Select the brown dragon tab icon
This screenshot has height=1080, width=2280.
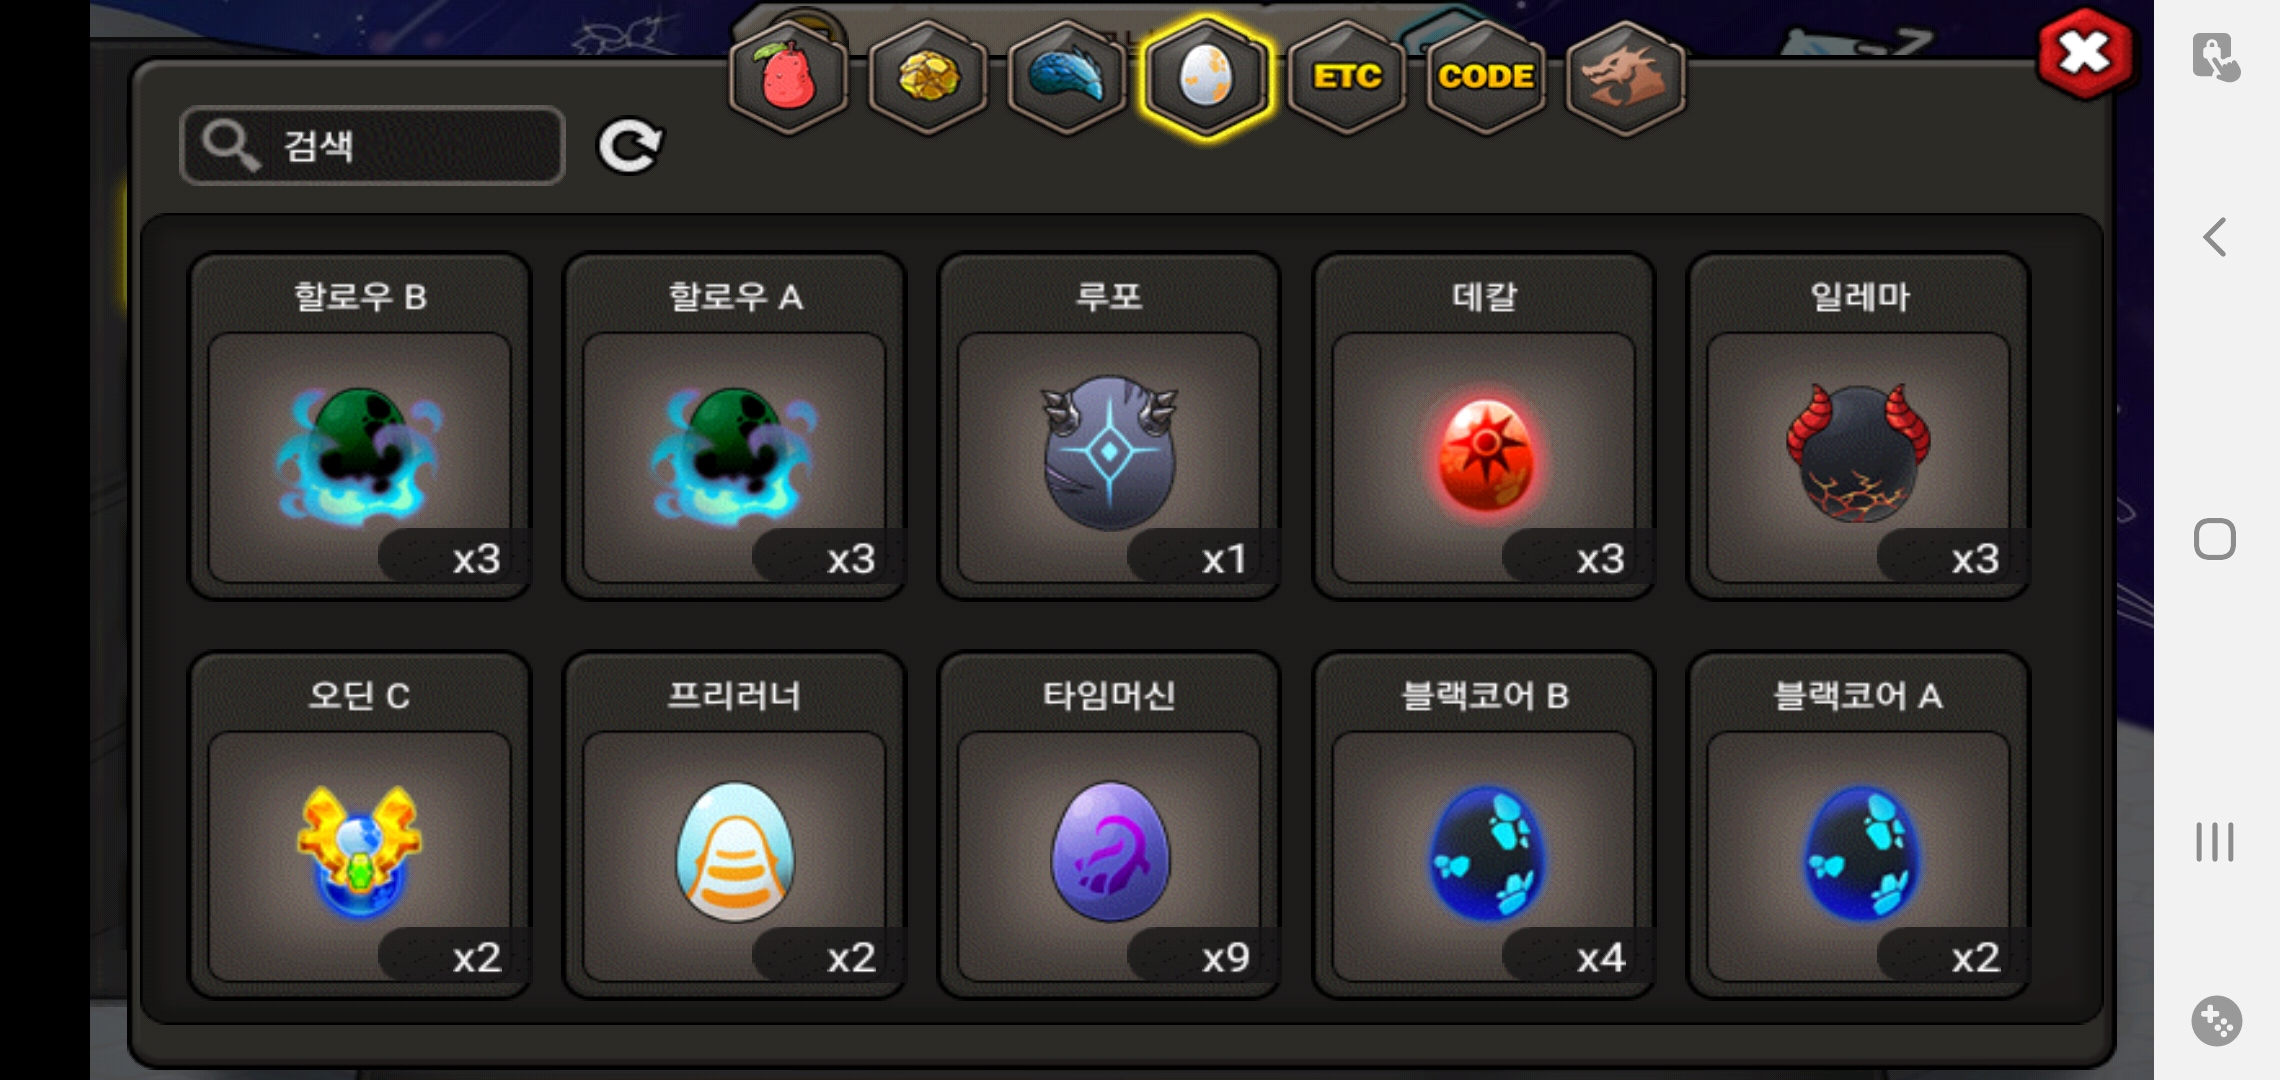tap(1625, 77)
